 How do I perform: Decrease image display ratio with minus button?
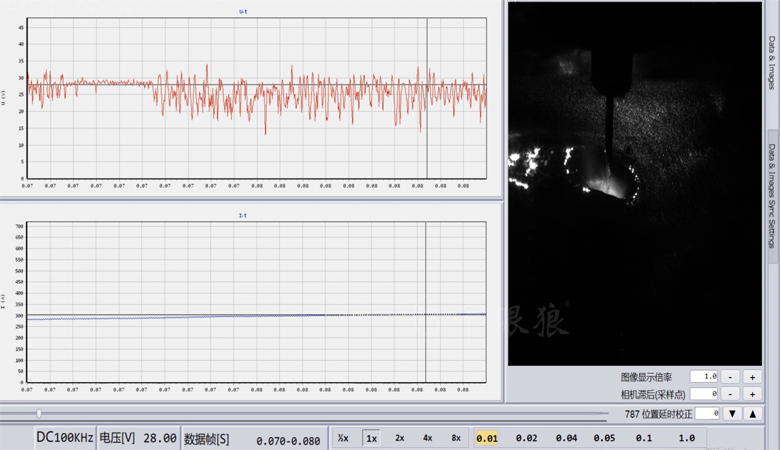click(730, 377)
